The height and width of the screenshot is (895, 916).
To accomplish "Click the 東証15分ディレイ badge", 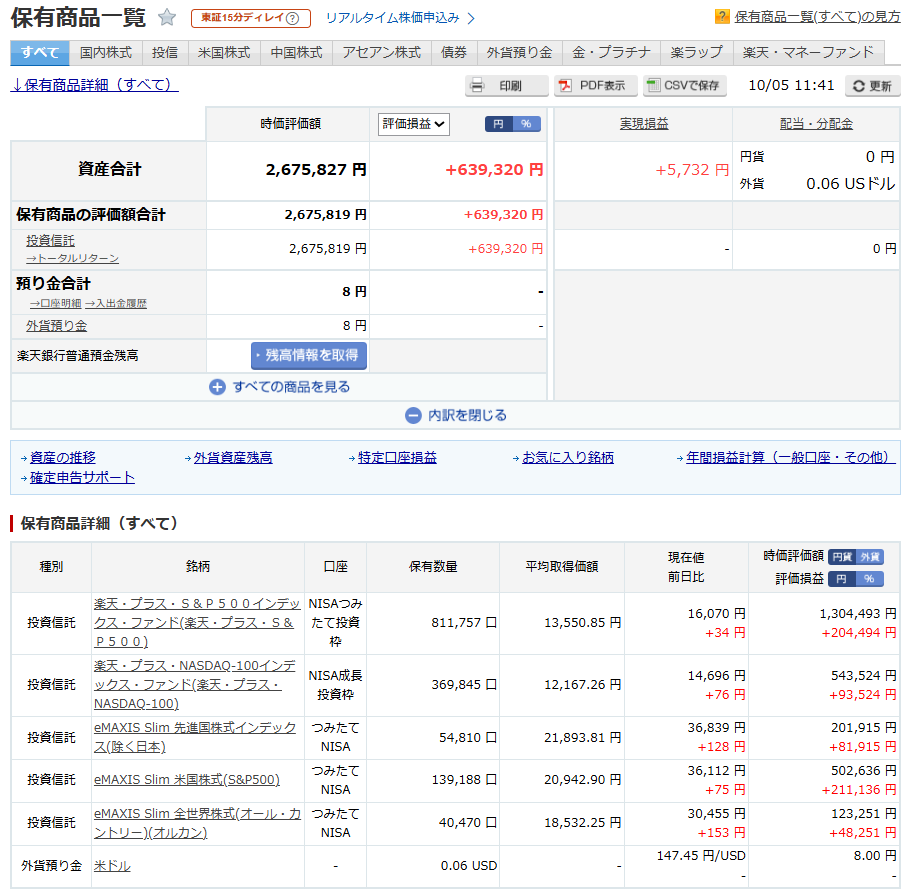I will [250, 18].
